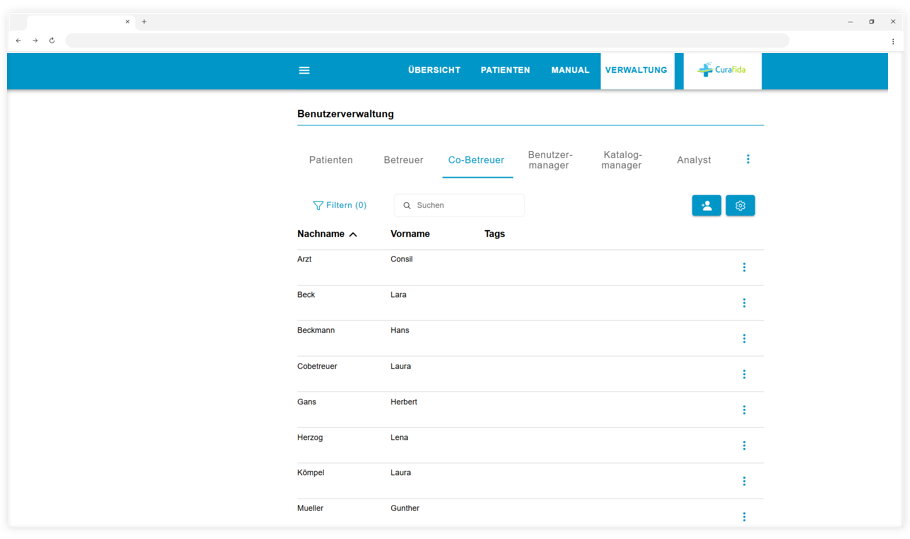This screenshot has height=539, width=910.
Task: Select the VERWALTUNG navigation item
Action: tap(637, 70)
